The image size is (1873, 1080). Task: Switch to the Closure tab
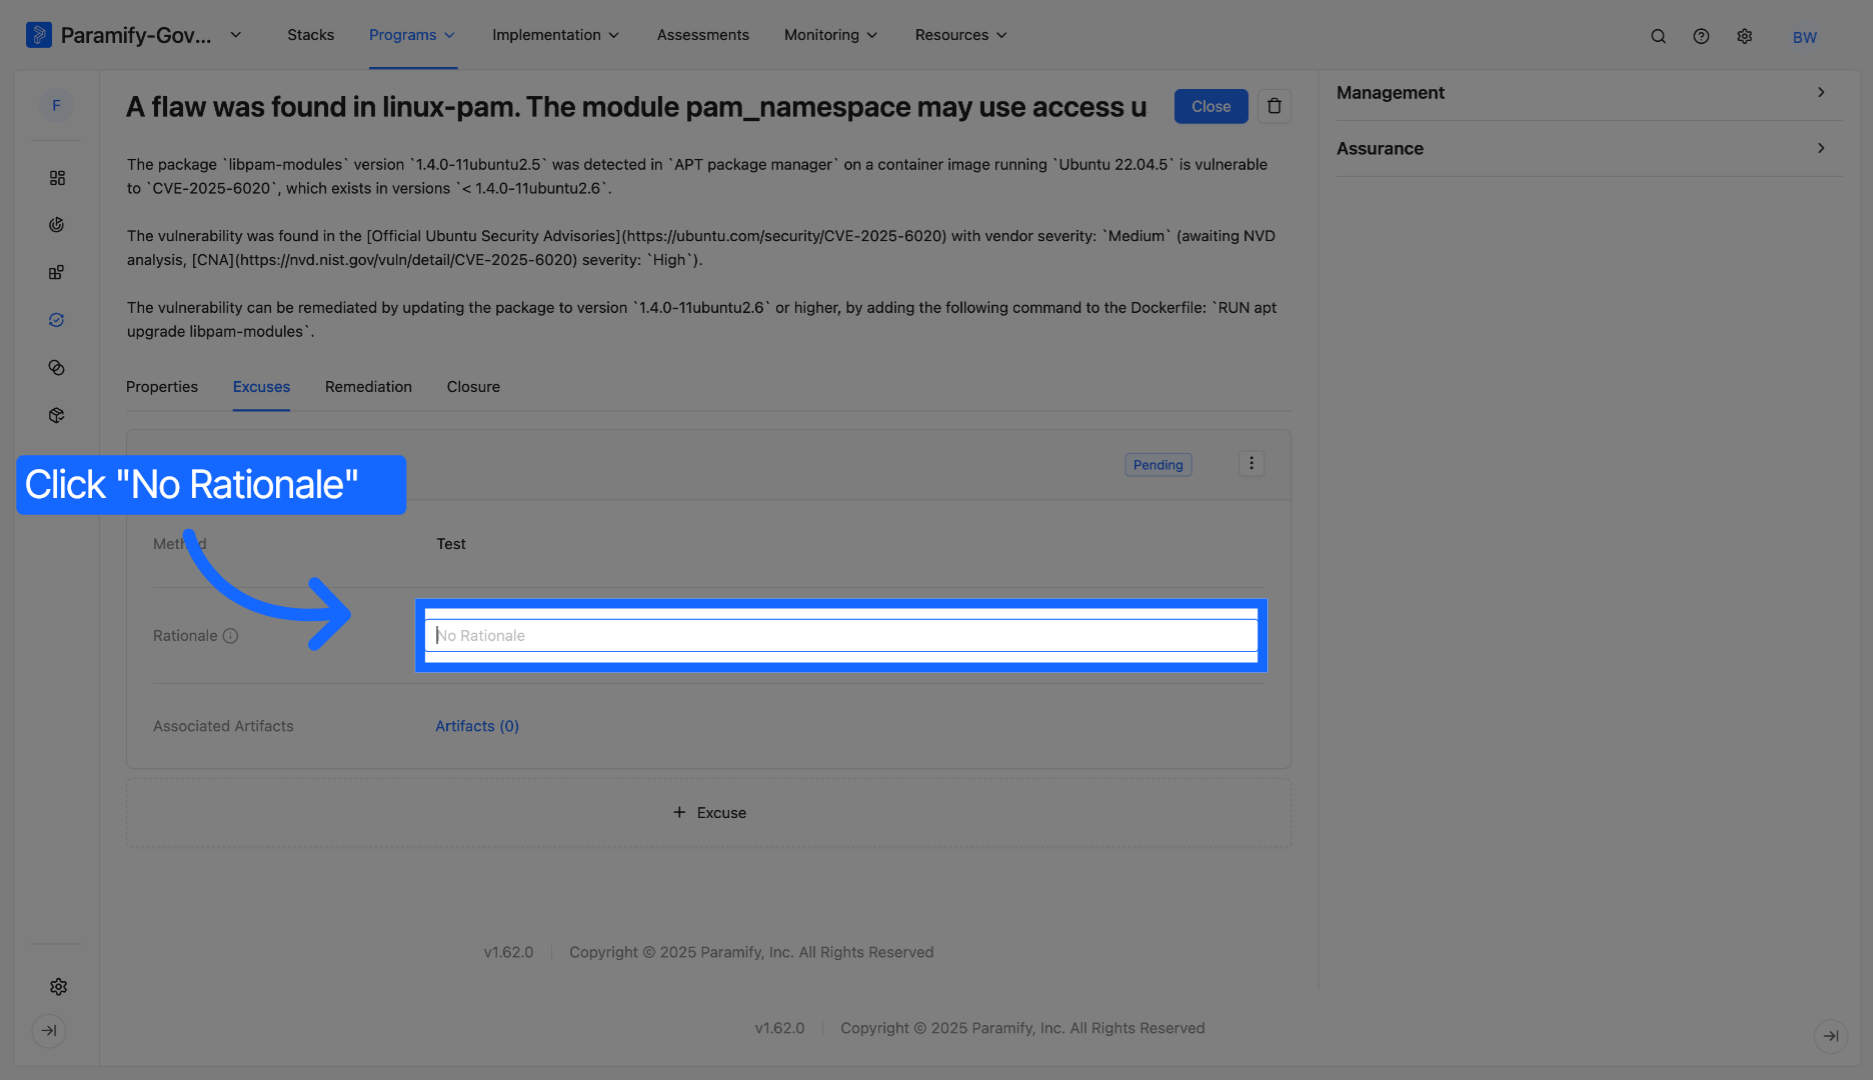(x=473, y=387)
